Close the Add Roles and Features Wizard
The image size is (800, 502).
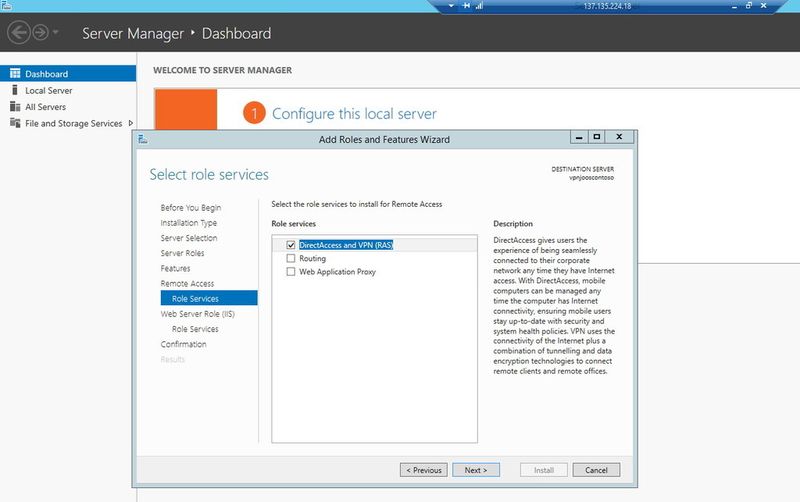pos(619,137)
